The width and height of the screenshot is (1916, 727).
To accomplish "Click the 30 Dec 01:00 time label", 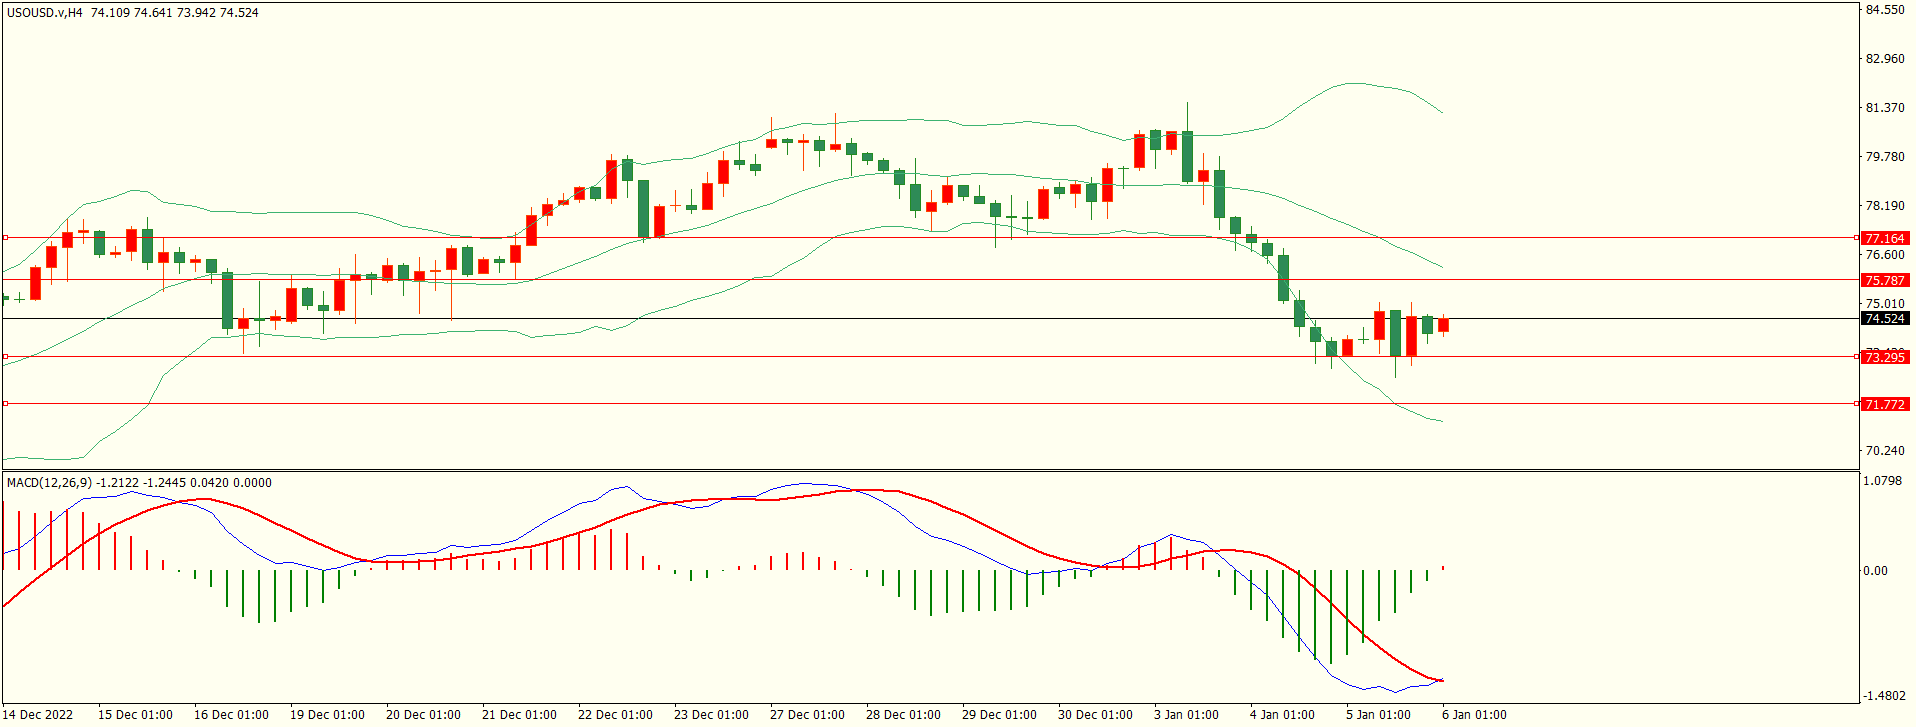I will click(1095, 714).
